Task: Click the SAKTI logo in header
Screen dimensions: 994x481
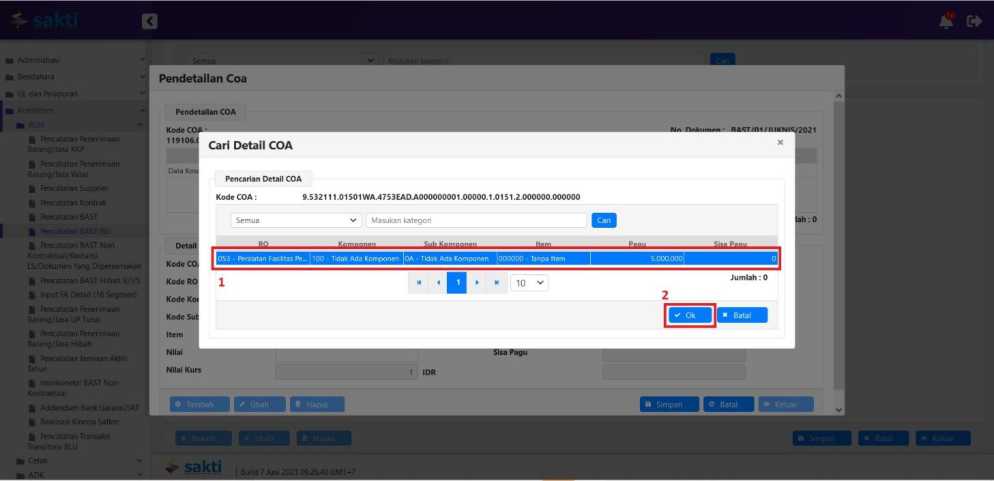Action: [43, 20]
